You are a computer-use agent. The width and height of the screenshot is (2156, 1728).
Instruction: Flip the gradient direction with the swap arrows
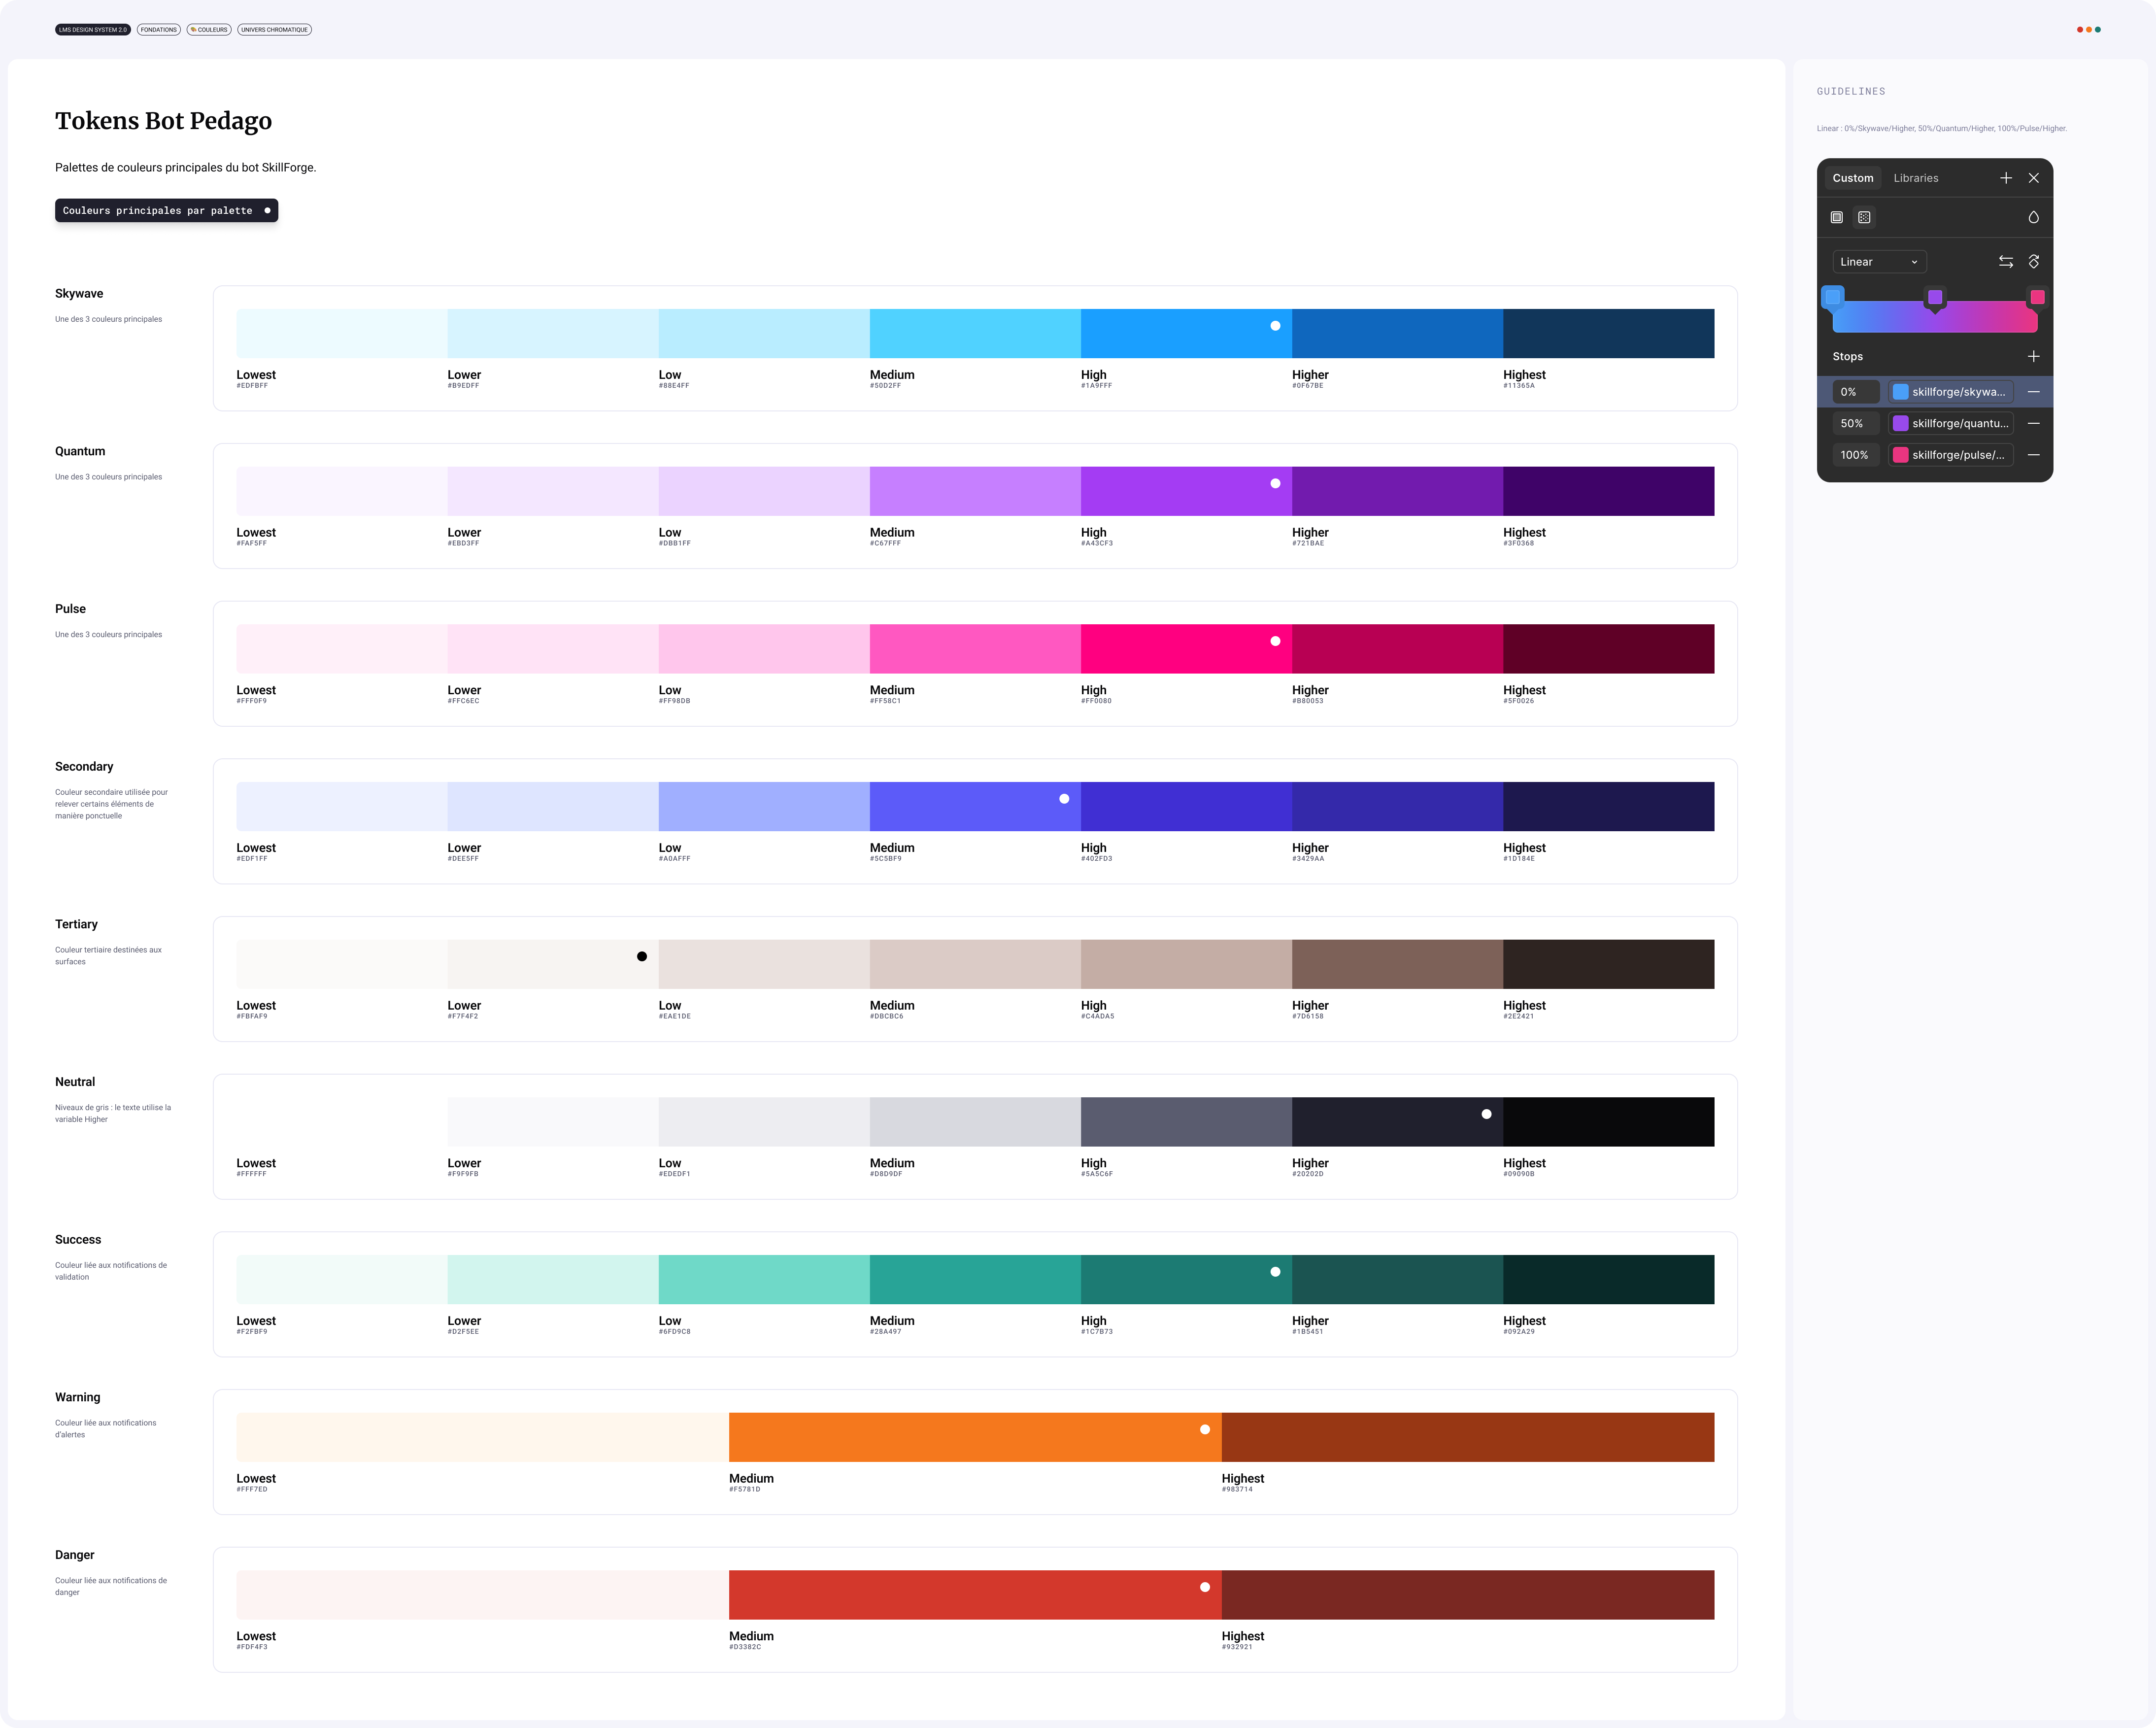[x=2007, y=262]
